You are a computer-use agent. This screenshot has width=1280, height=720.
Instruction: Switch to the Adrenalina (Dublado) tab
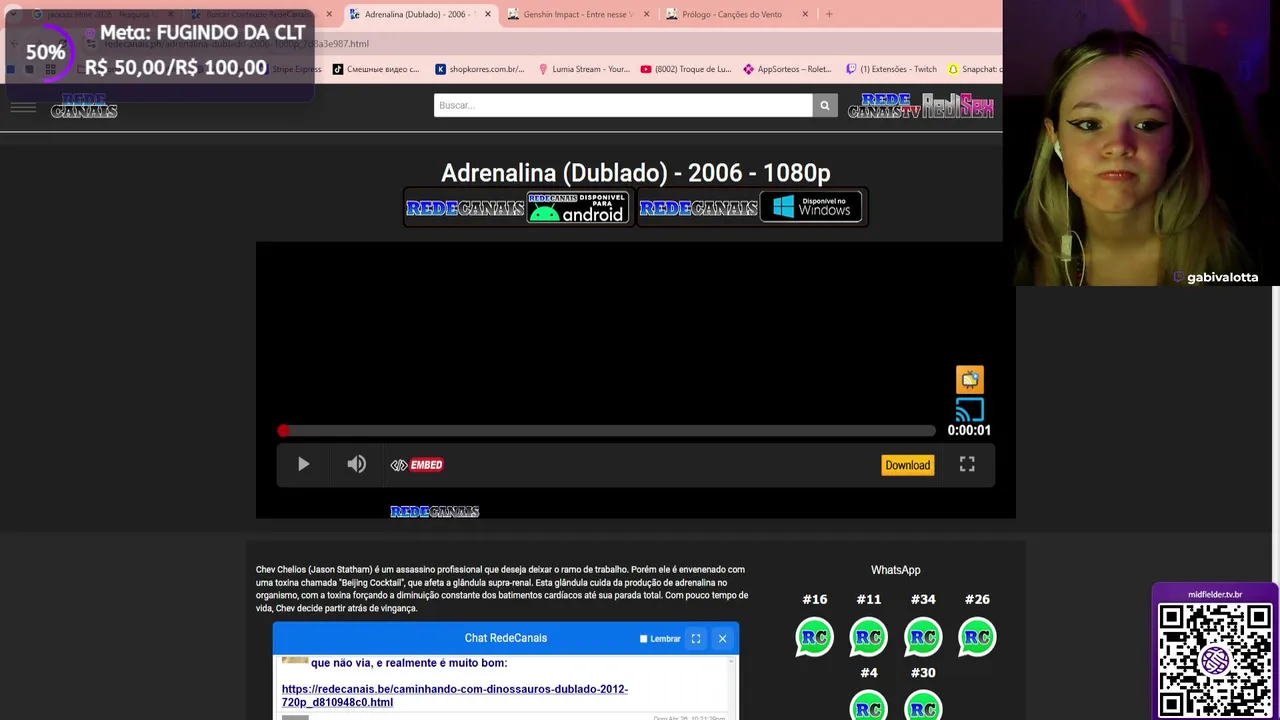[x=420, y=14]
